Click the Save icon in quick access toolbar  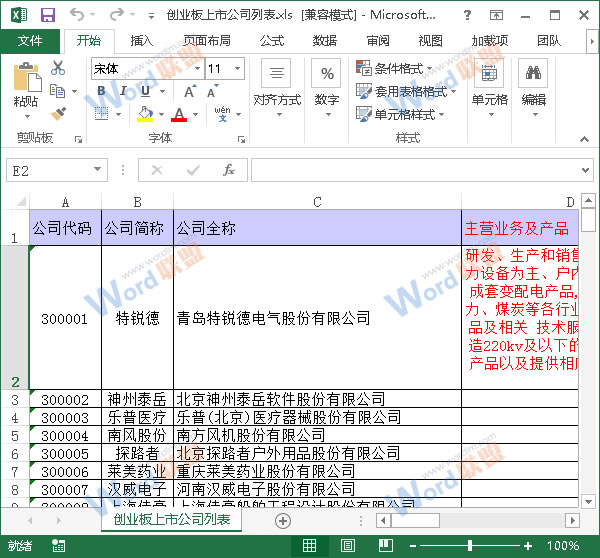coord(48,15)
